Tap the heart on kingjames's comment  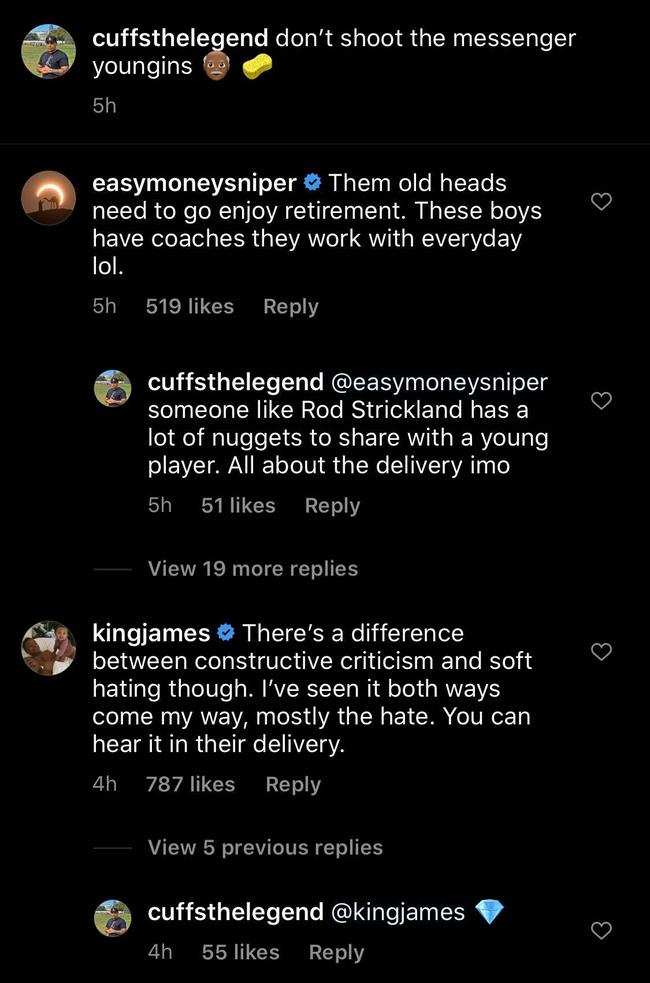[601, 652]
